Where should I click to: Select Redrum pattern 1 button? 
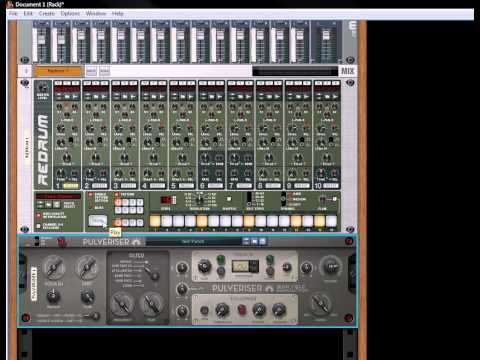[118, 202]
